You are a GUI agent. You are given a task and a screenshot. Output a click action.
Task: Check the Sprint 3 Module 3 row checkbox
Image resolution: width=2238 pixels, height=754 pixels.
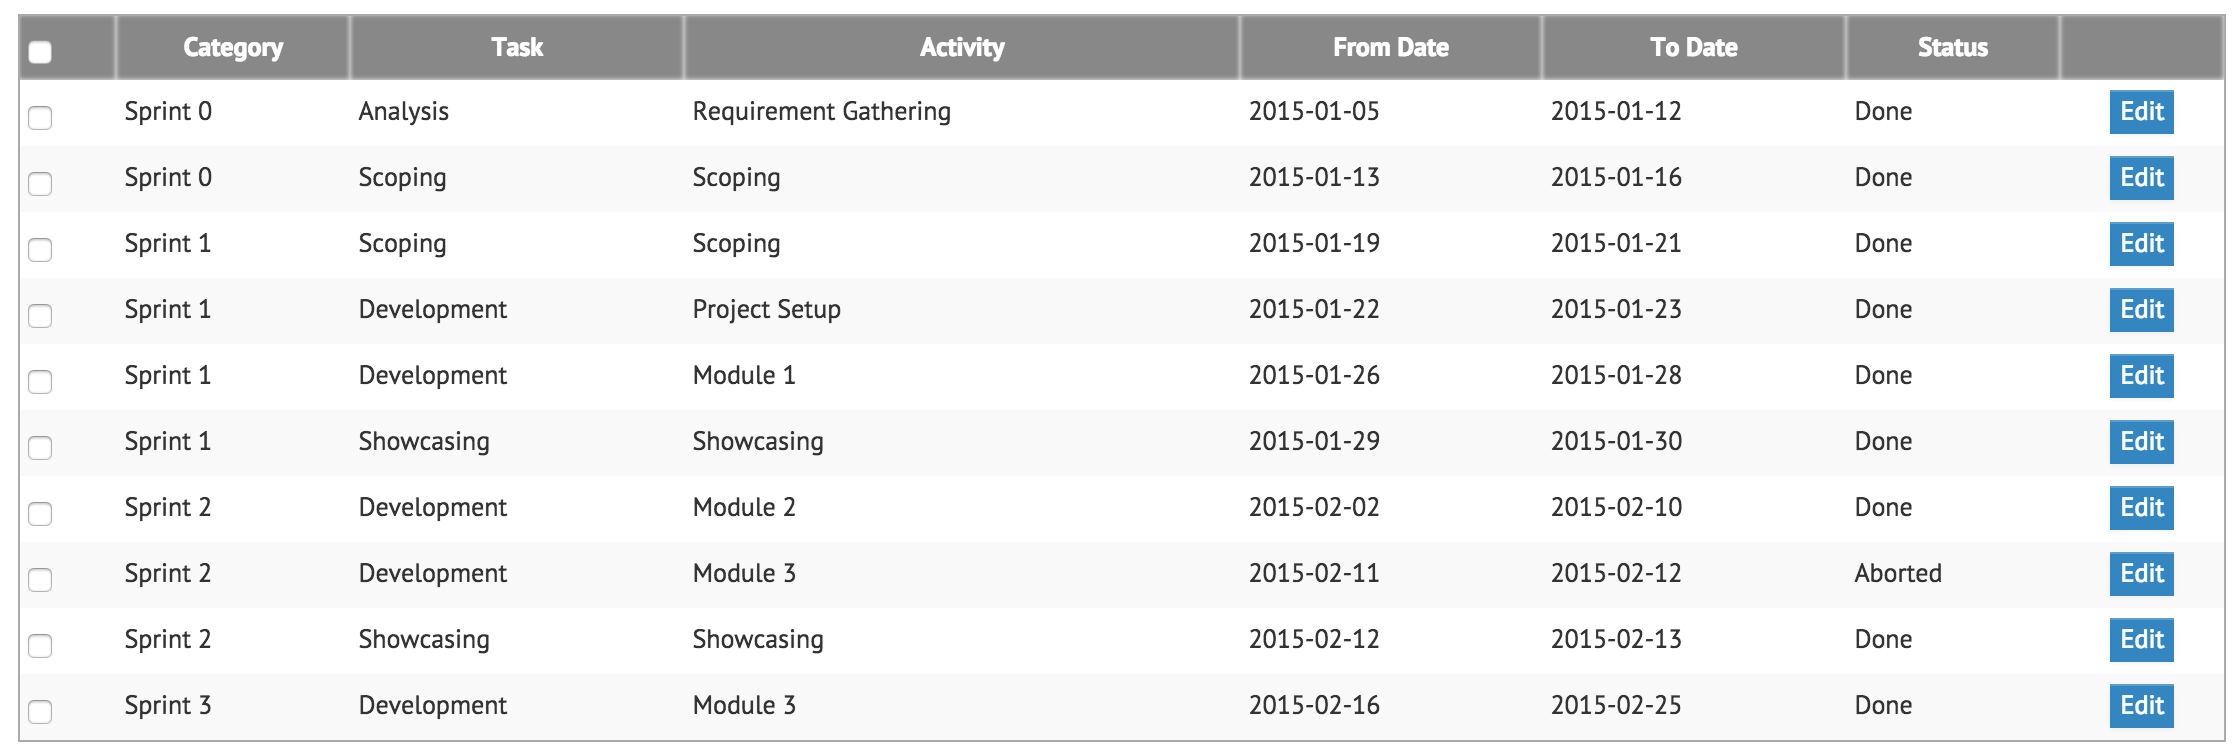40,712
